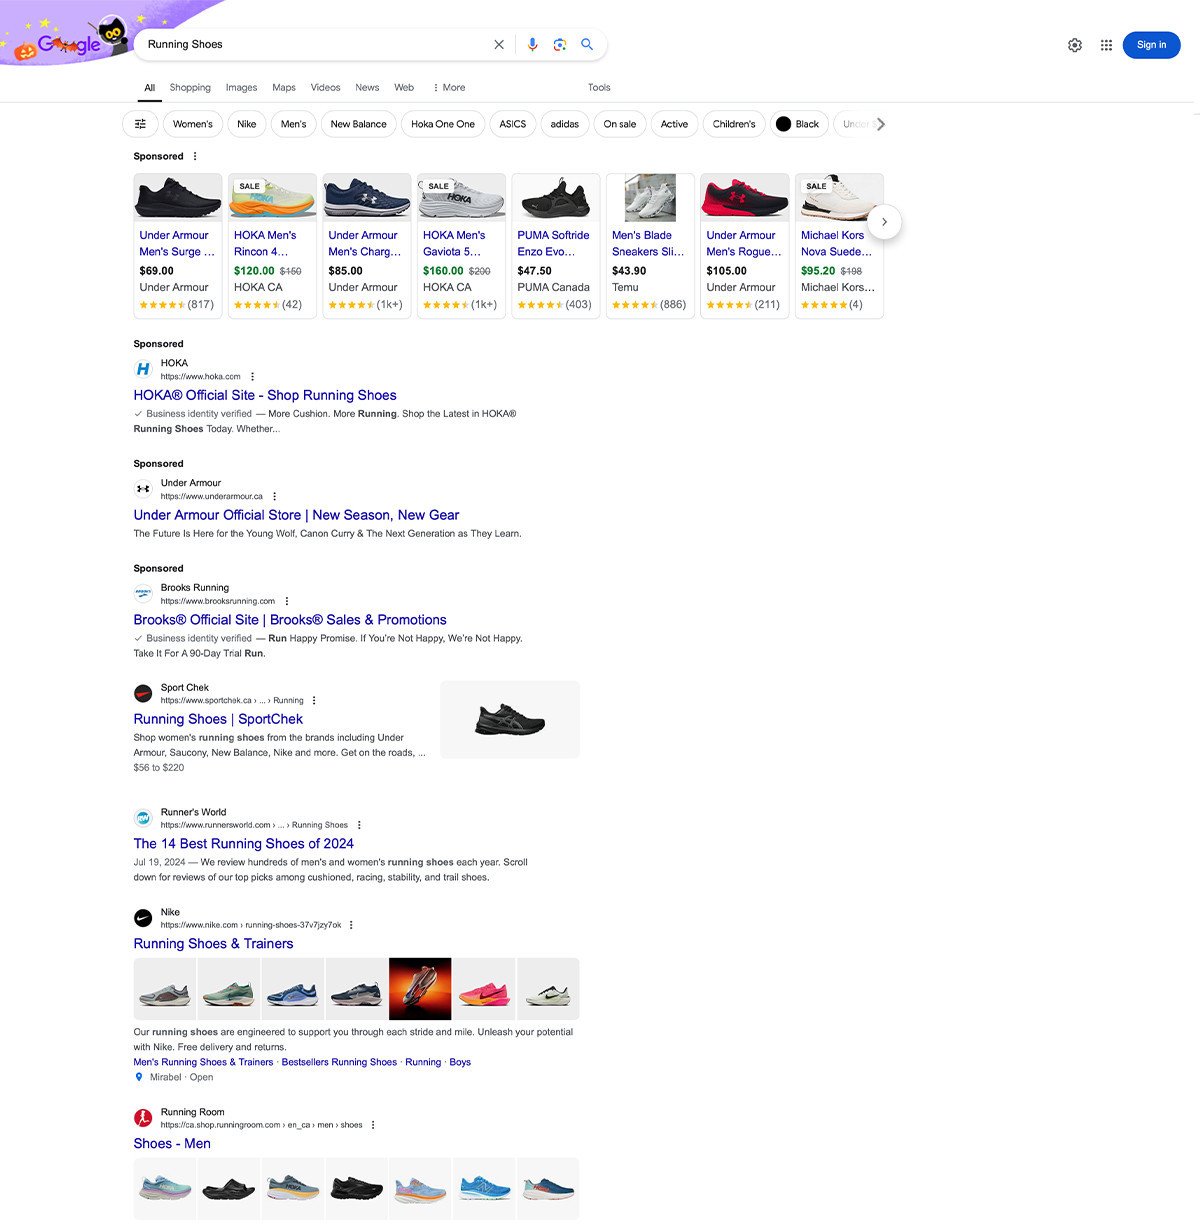Select the Nike filter chip
This screenshot has width=1200, height=1227.
coord(246,123)
